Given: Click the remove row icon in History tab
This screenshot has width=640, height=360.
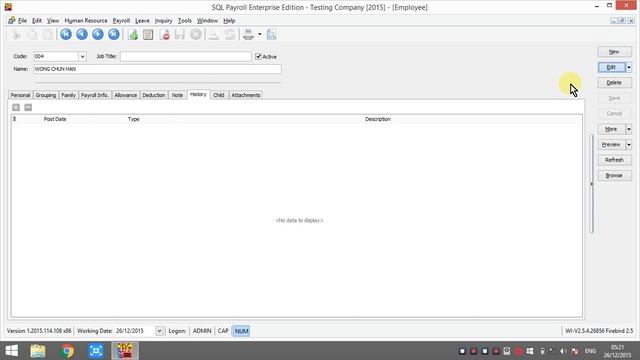Looking at the screenshot, I should (28, 107).
